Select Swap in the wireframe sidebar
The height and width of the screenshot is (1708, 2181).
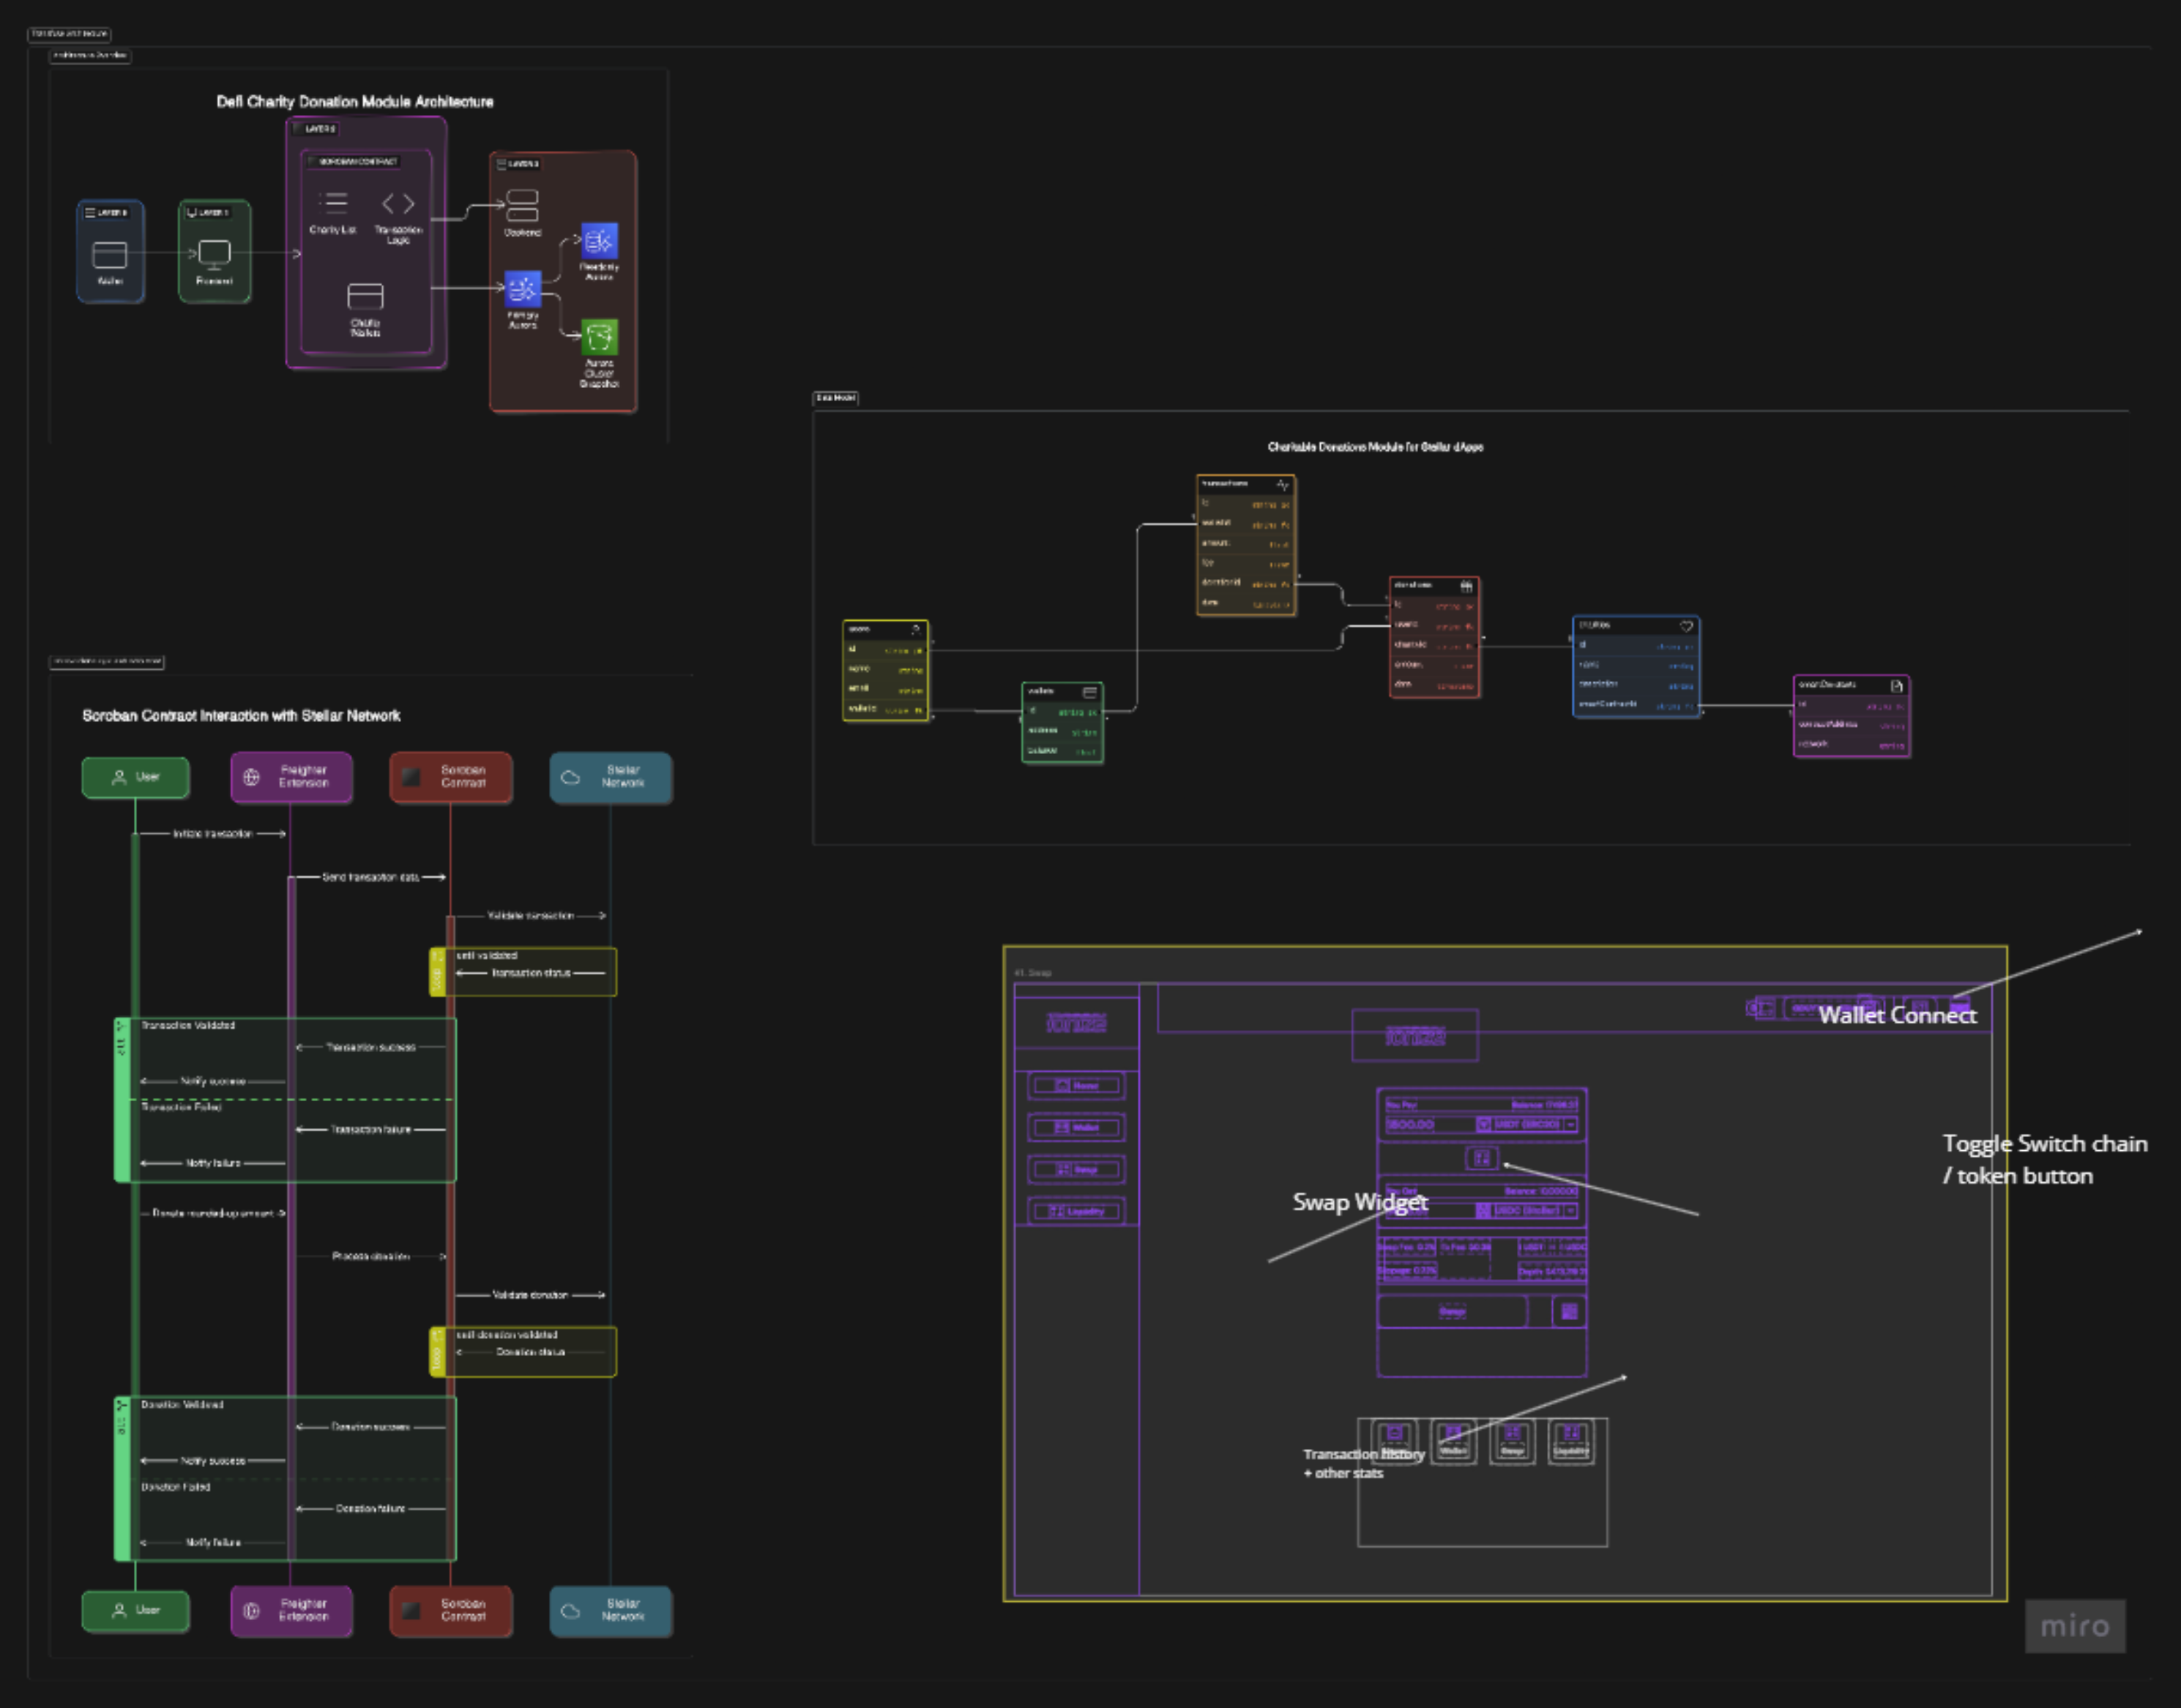(x=1076, y=1169)
